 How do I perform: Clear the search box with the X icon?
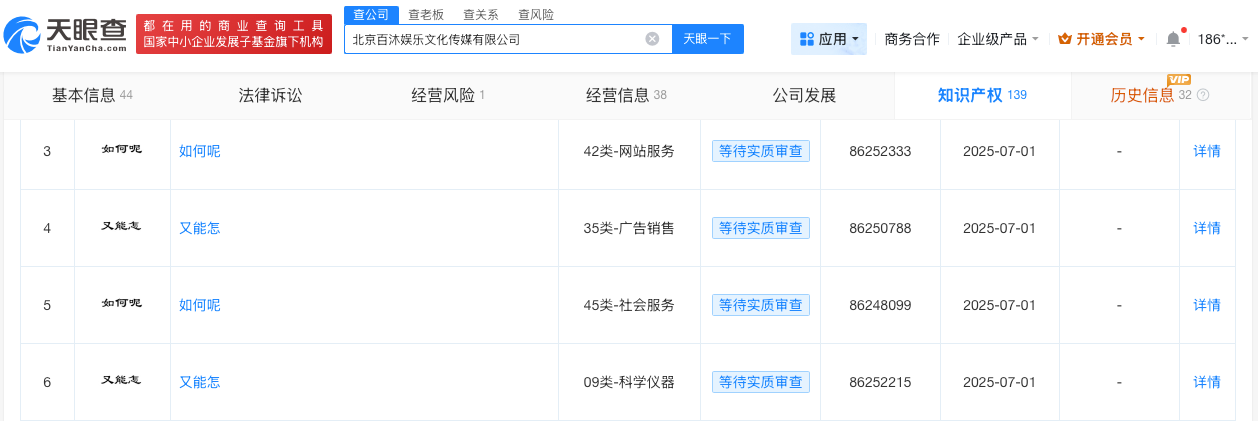(652, 39)
